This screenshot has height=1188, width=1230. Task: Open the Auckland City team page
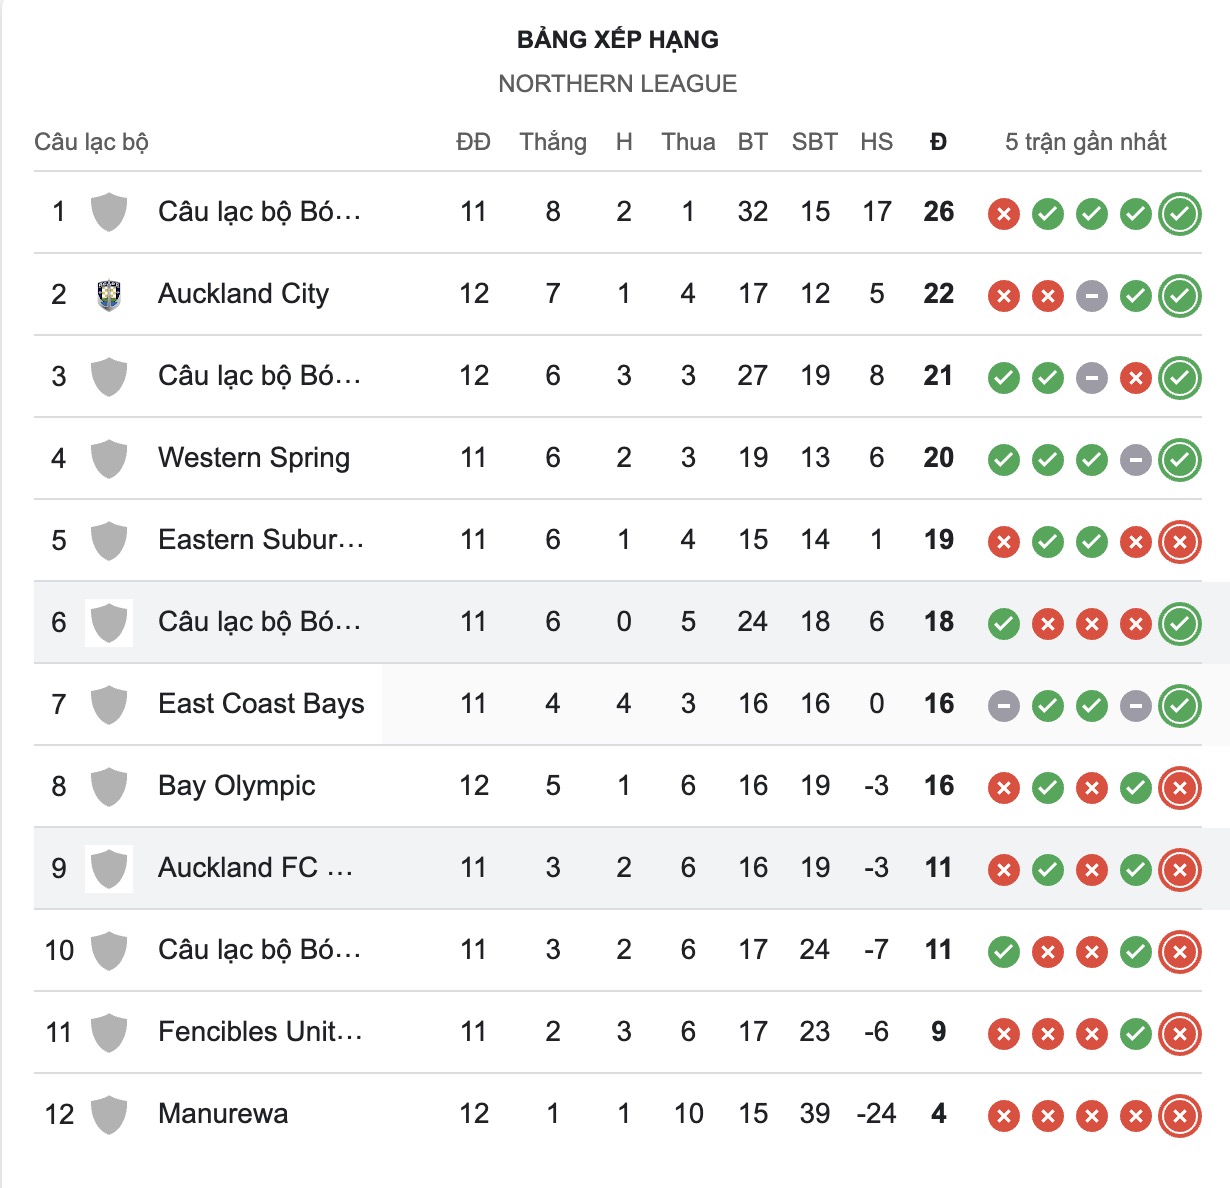pyautogui.click(x=242, y=294)
